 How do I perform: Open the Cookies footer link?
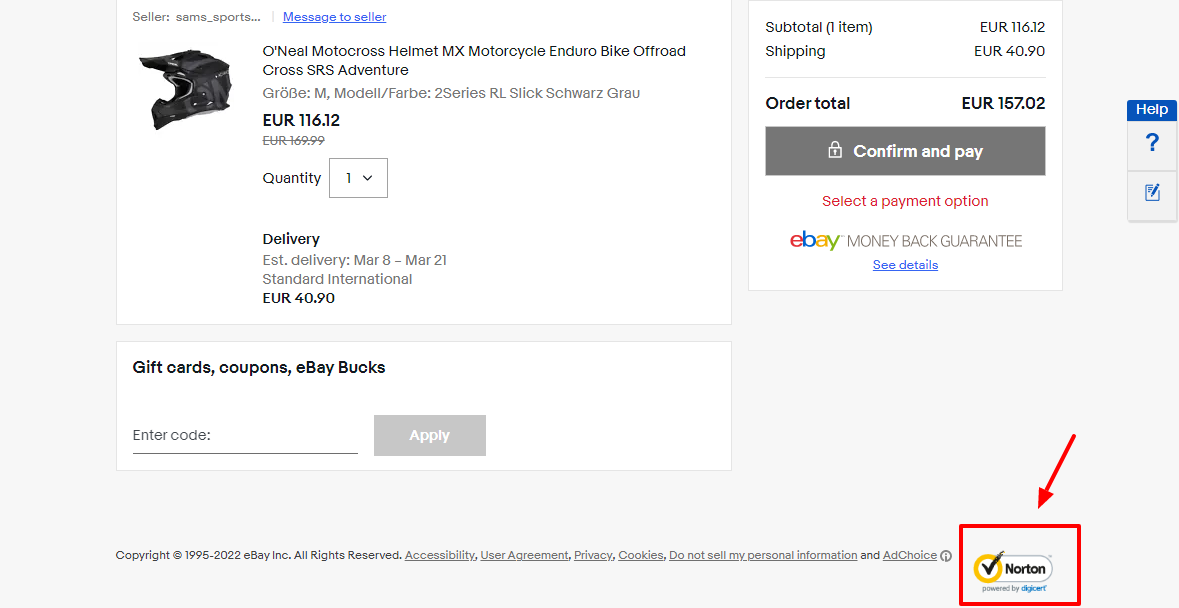point(640,555)
